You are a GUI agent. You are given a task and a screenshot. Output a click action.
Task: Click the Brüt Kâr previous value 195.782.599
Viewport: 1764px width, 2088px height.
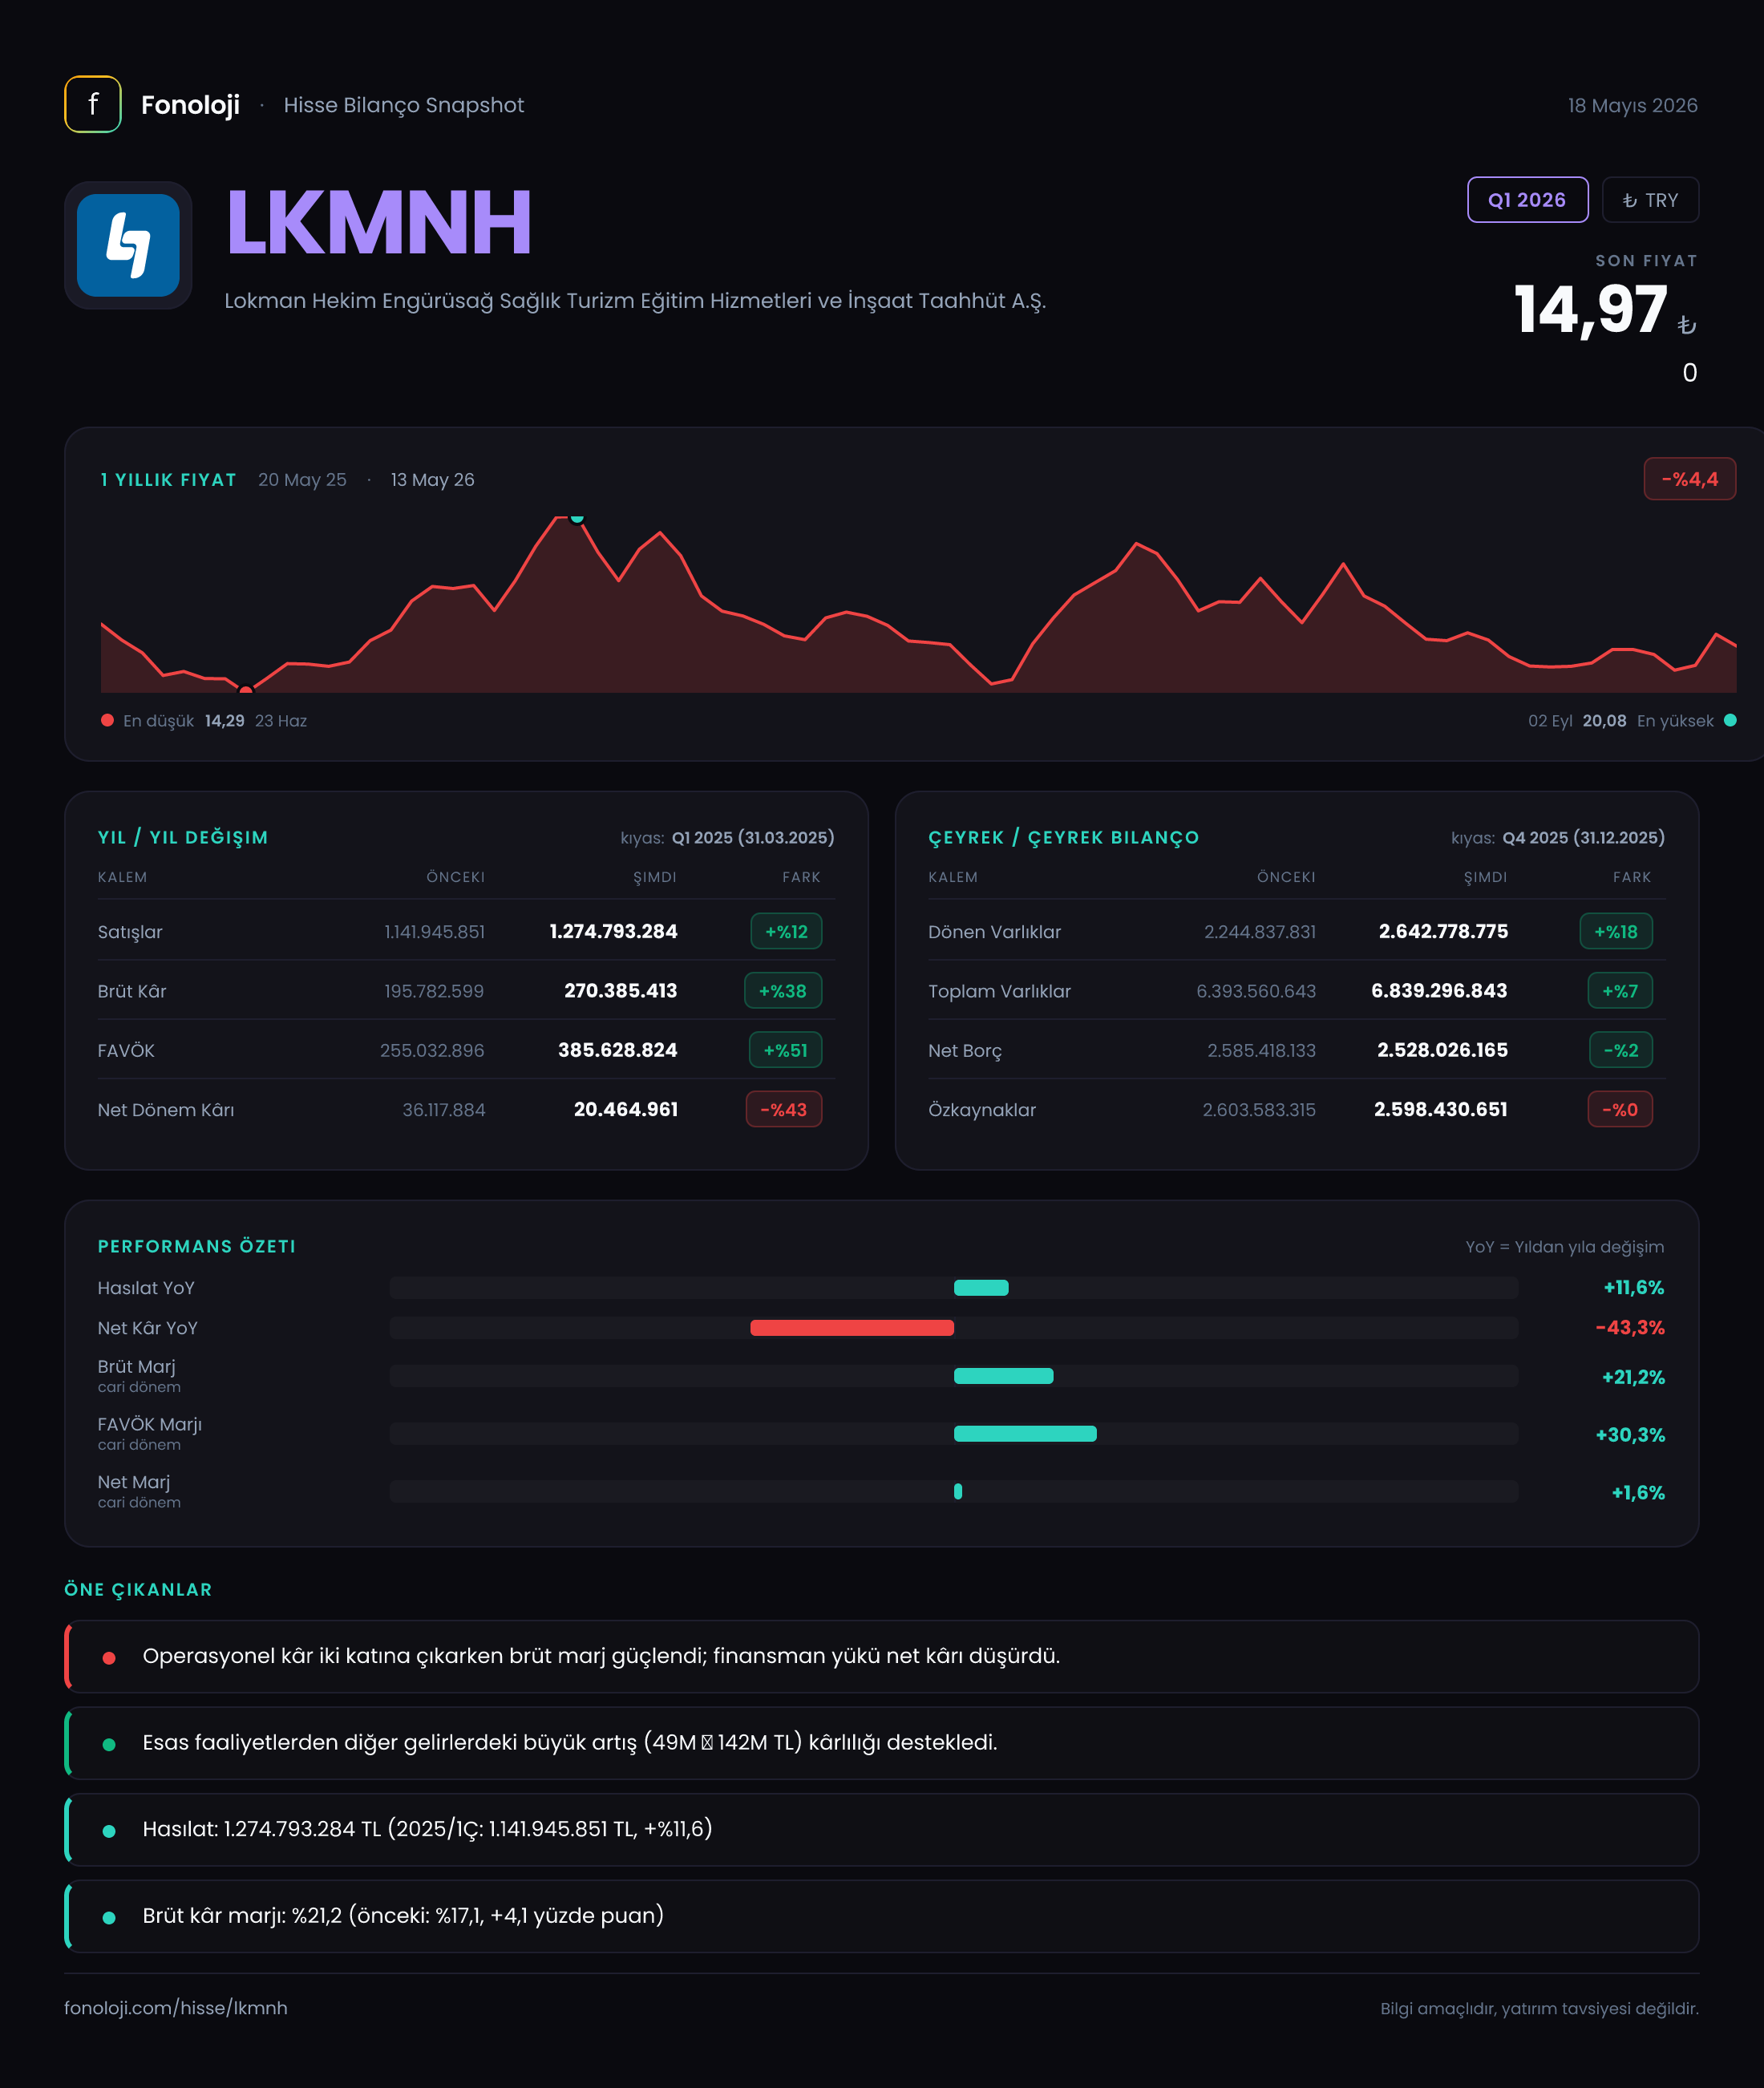434,991
